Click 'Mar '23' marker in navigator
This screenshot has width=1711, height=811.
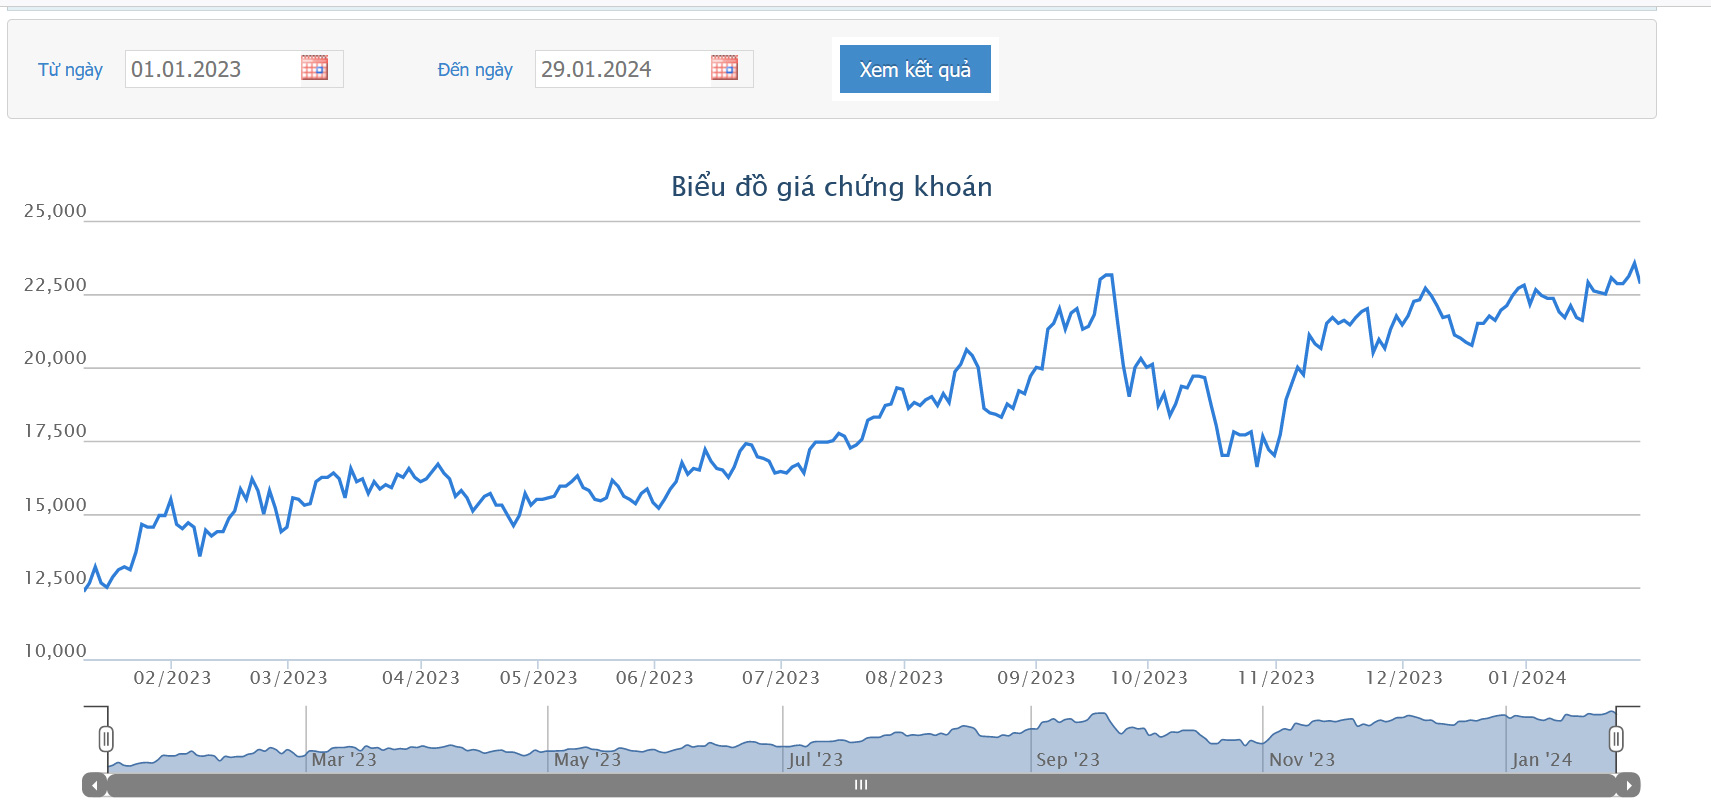pyautogui.click(x=343, y=760)
